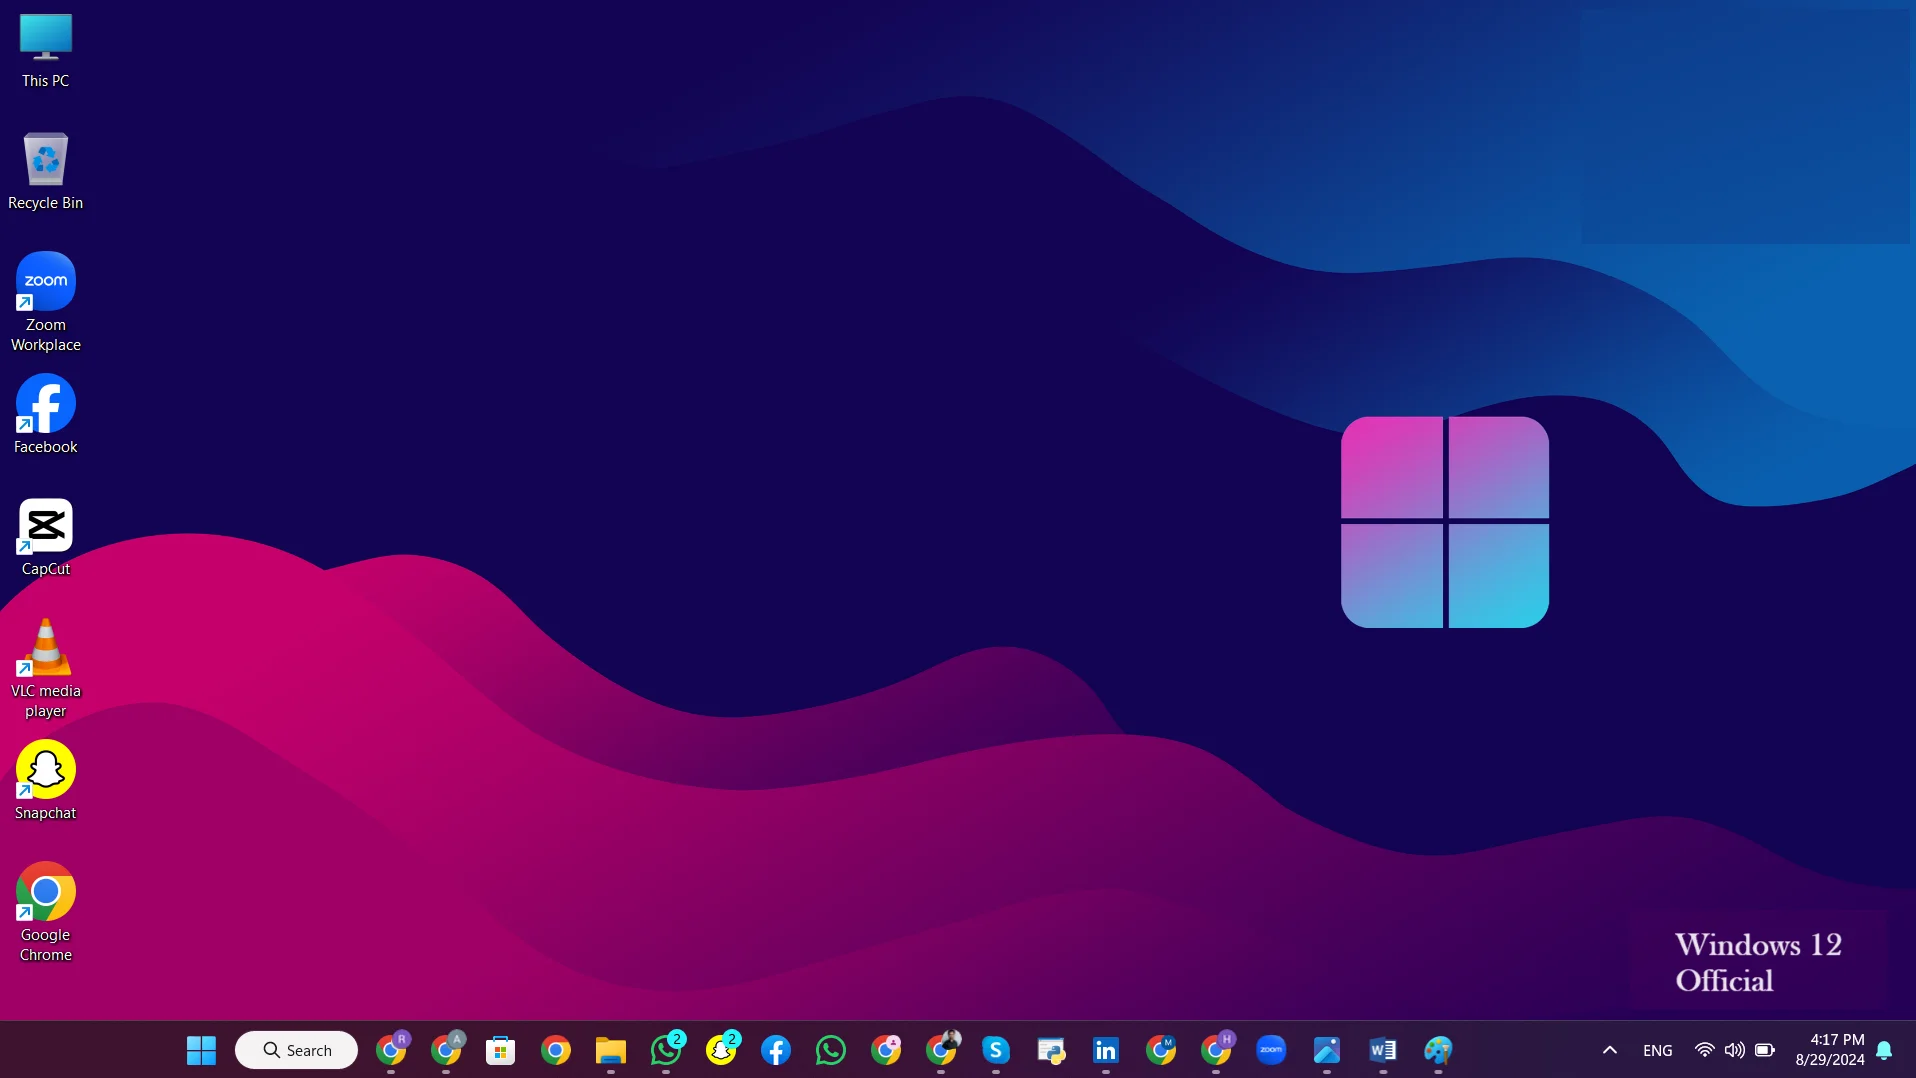The image size is (1916, 1078).
Task: Open Facebook from the taskbar
Action: (776, 1050)
